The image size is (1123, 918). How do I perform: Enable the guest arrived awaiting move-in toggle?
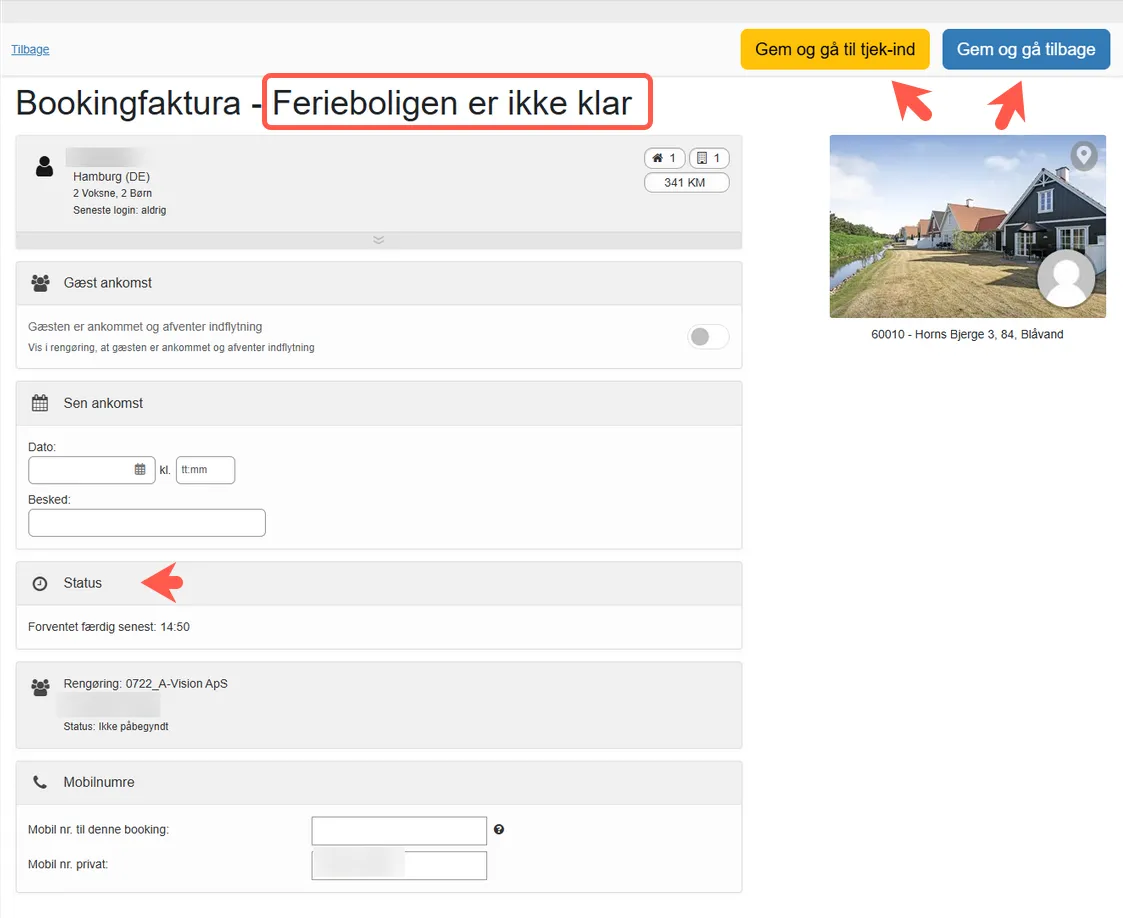[x=708, y=337]
